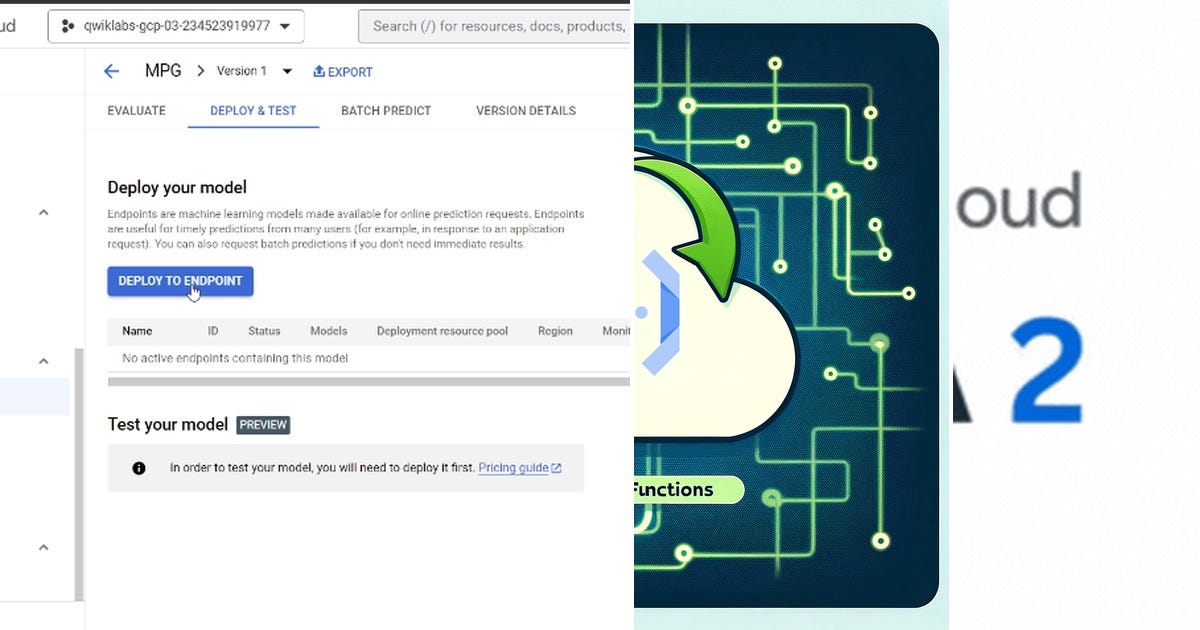Screen dimensions: 1200x630
Task: Collapse the top sidebar section
Action: (x=42, y=211)
